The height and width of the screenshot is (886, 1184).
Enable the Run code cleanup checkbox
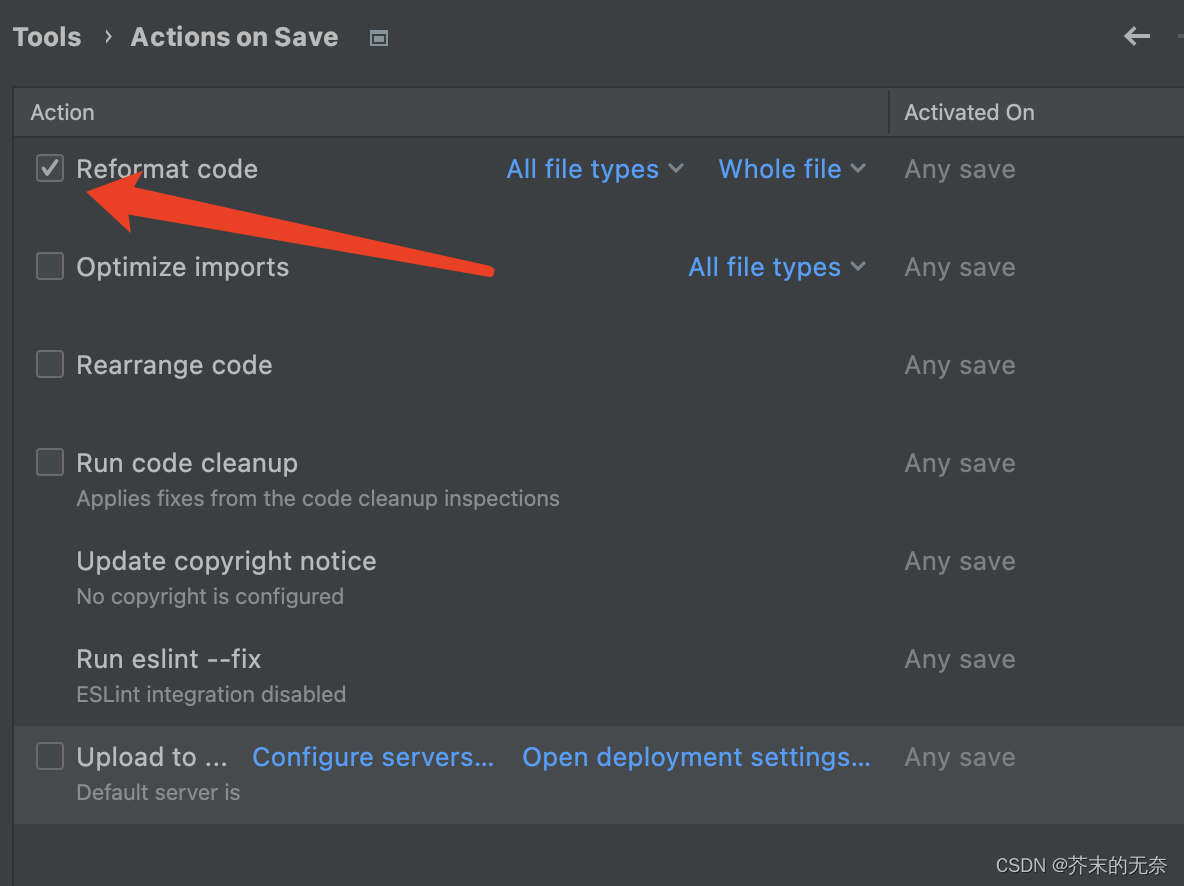[50, 462]
